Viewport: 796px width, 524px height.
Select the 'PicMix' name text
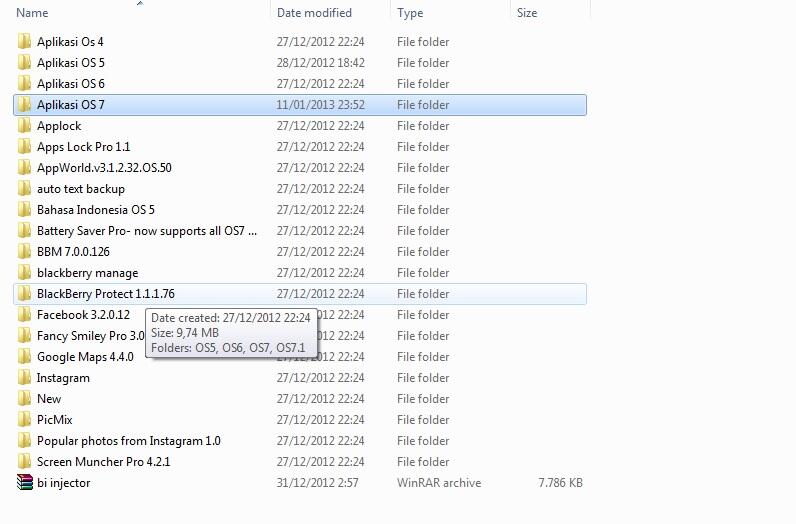54,420
